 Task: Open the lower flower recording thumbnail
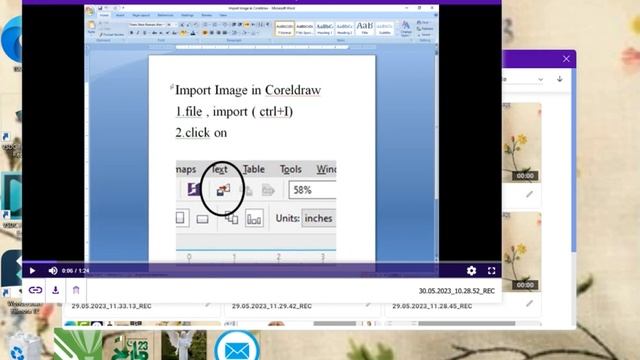(x=522, y=251)
